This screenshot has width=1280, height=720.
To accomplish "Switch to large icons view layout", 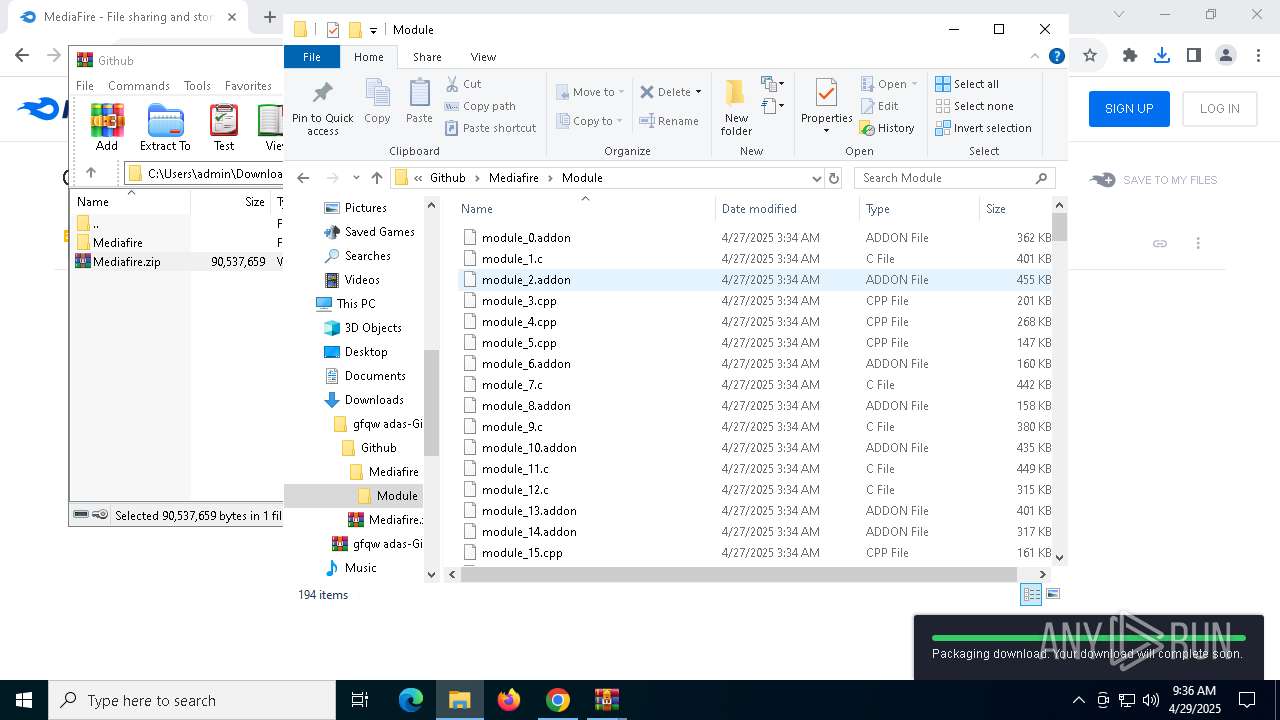I will 1052,594.
